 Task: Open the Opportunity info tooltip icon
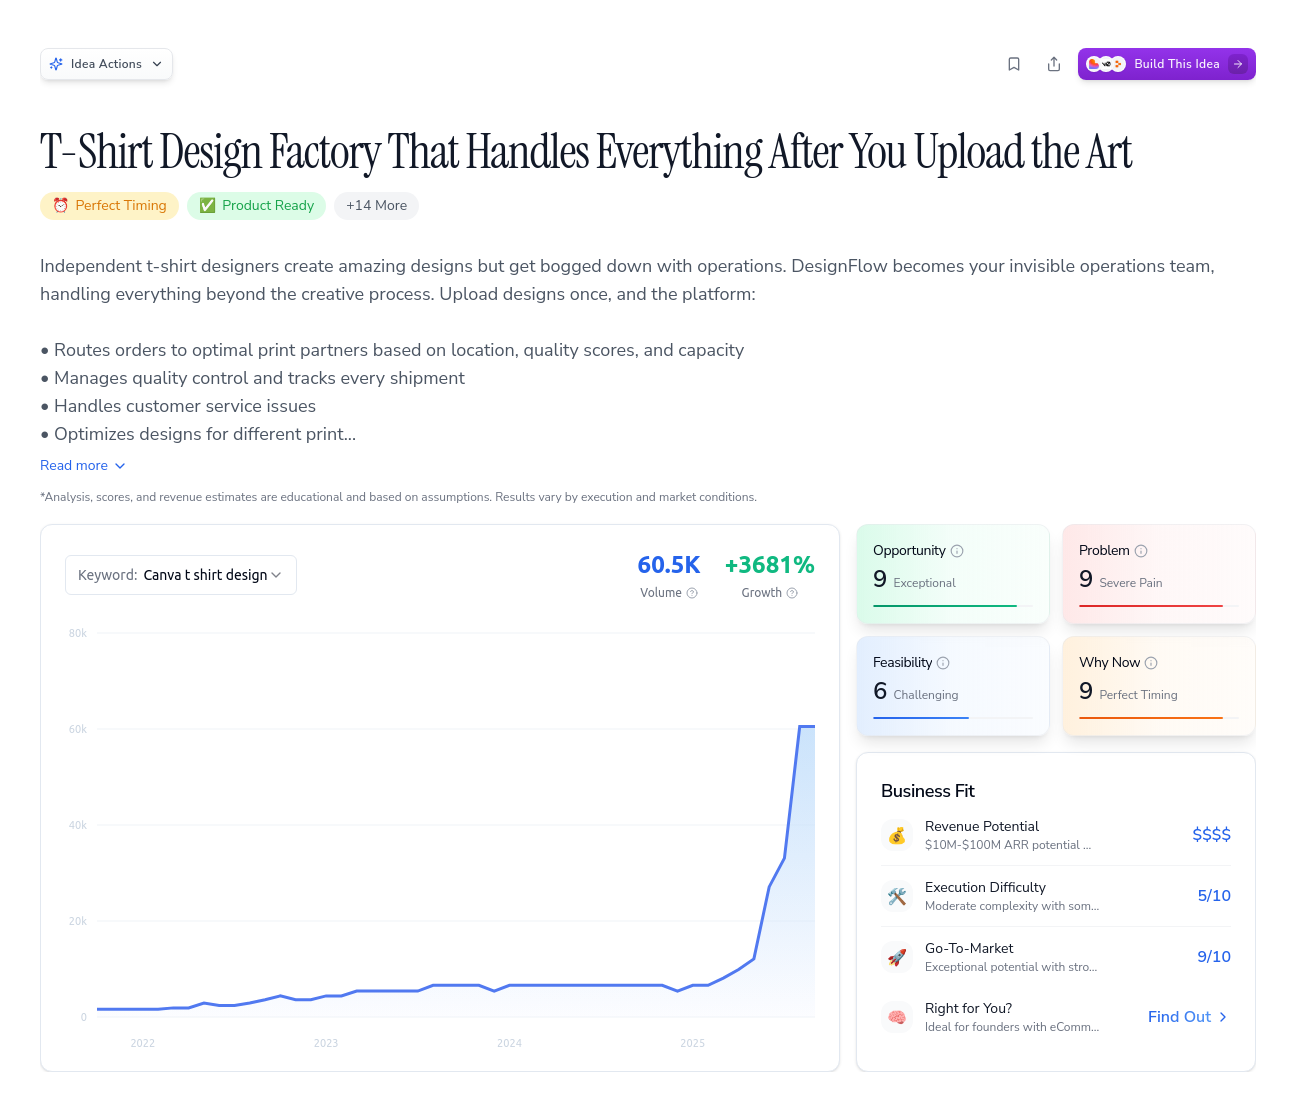(x=958, y=550)
